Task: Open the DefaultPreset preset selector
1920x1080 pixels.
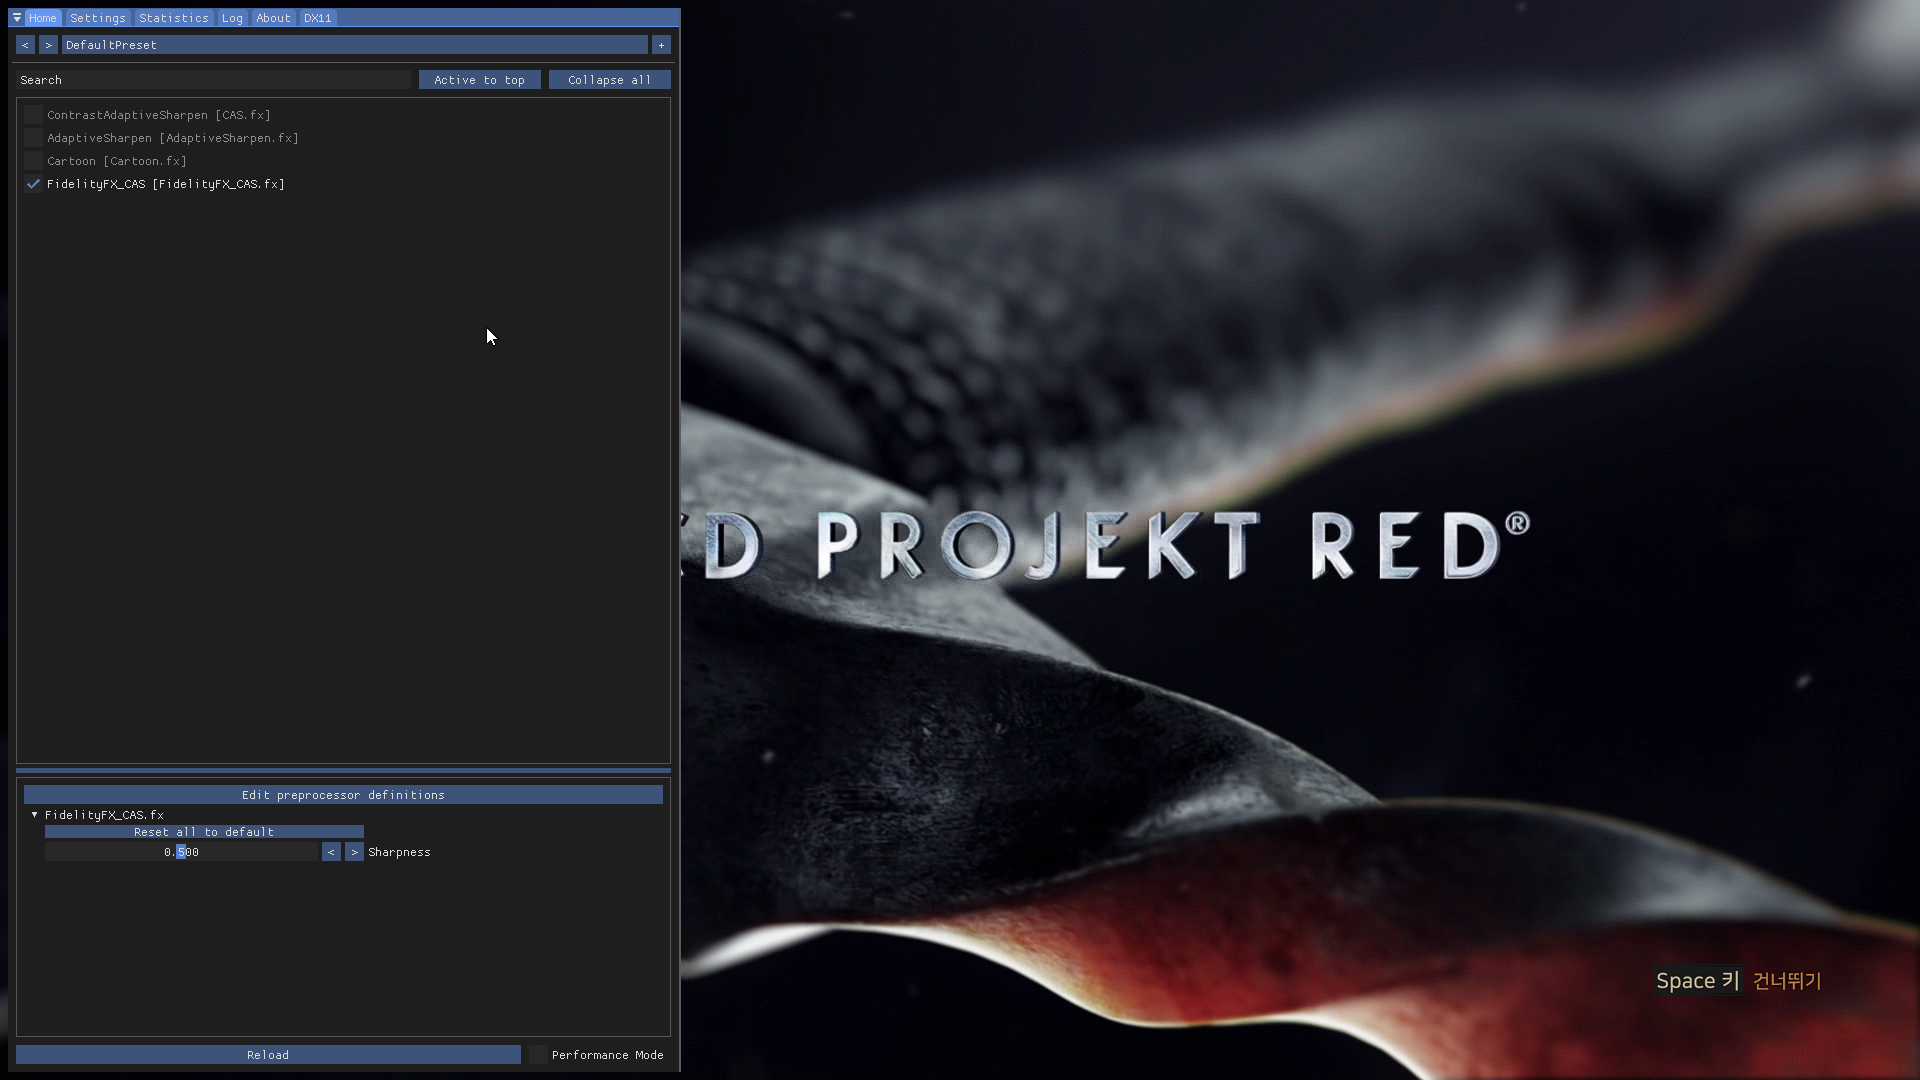Action: (x=354, y=45)
